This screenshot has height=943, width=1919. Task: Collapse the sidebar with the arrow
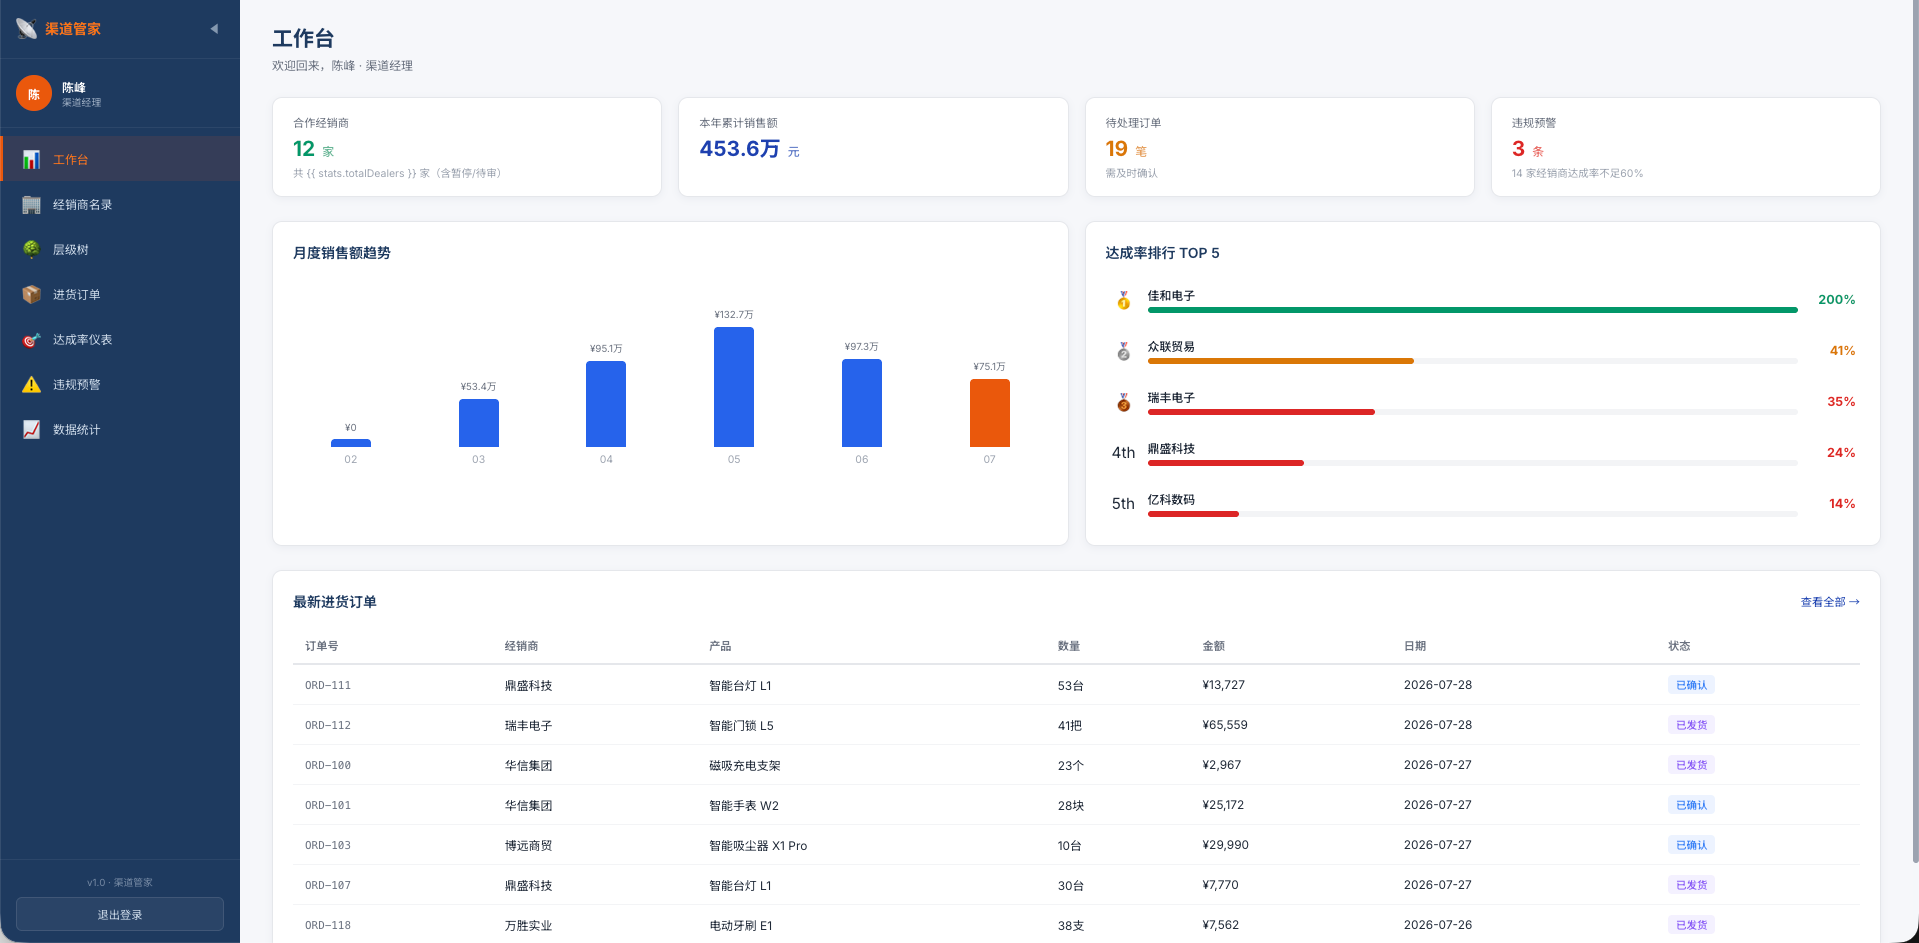click(214, 29)
